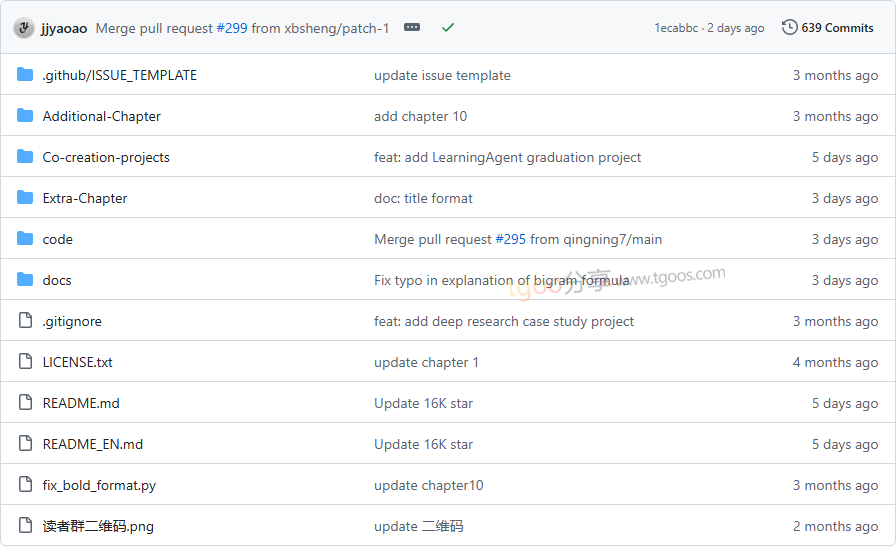Click the green checkmark status icon
The height and width of the screenshot is (546, 896).
448,28
